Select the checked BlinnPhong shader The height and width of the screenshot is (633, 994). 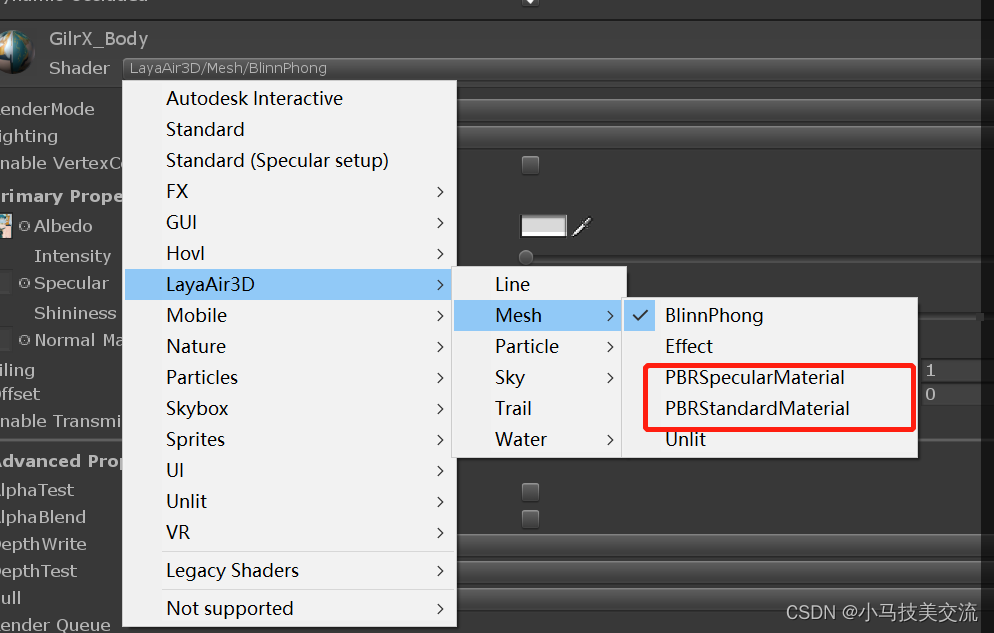(770, 316)
